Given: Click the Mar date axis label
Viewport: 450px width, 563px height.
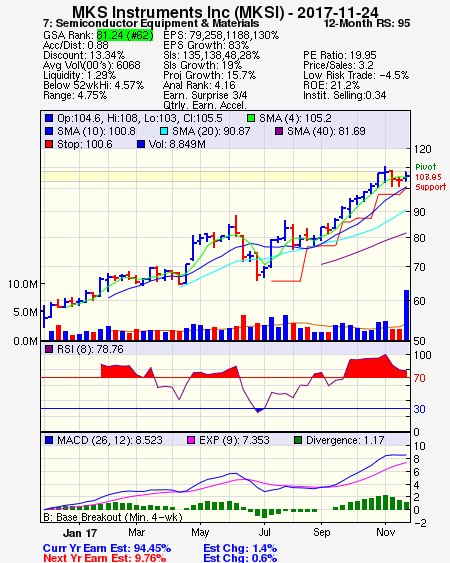Looking at the screenshot, I should (136, 532).
